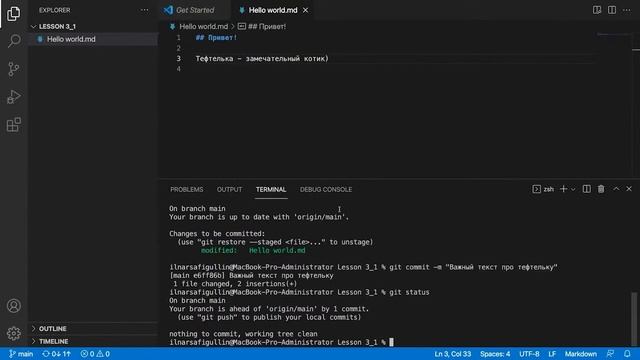640x360 pixels.
Task: Open editor more actions ellipsis
Action: click(627, 10)
